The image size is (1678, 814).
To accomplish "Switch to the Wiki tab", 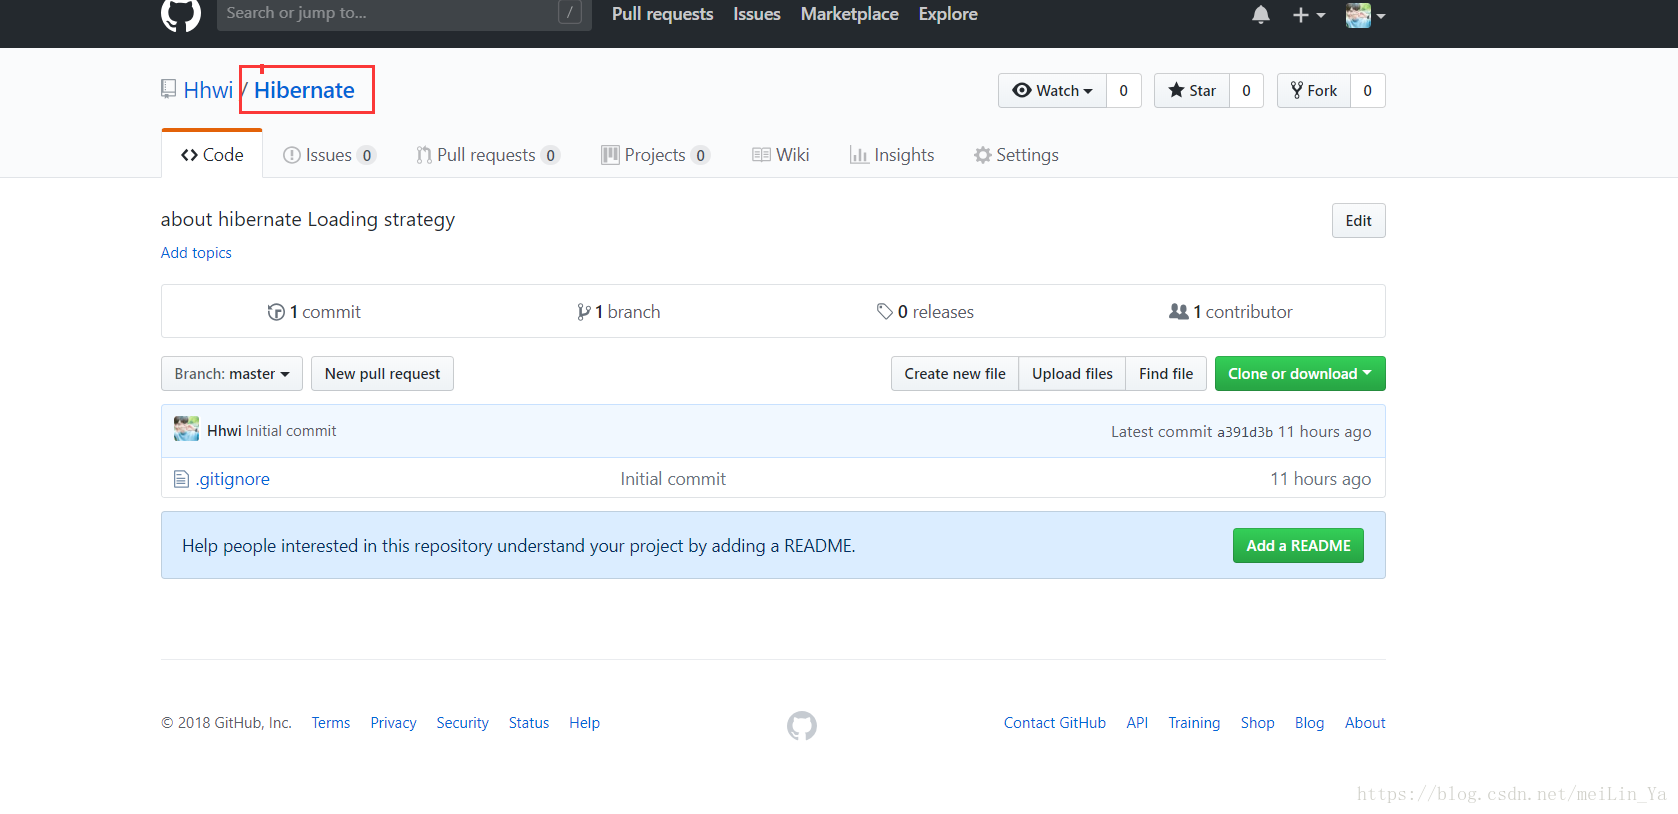I will tap(781, 155).
